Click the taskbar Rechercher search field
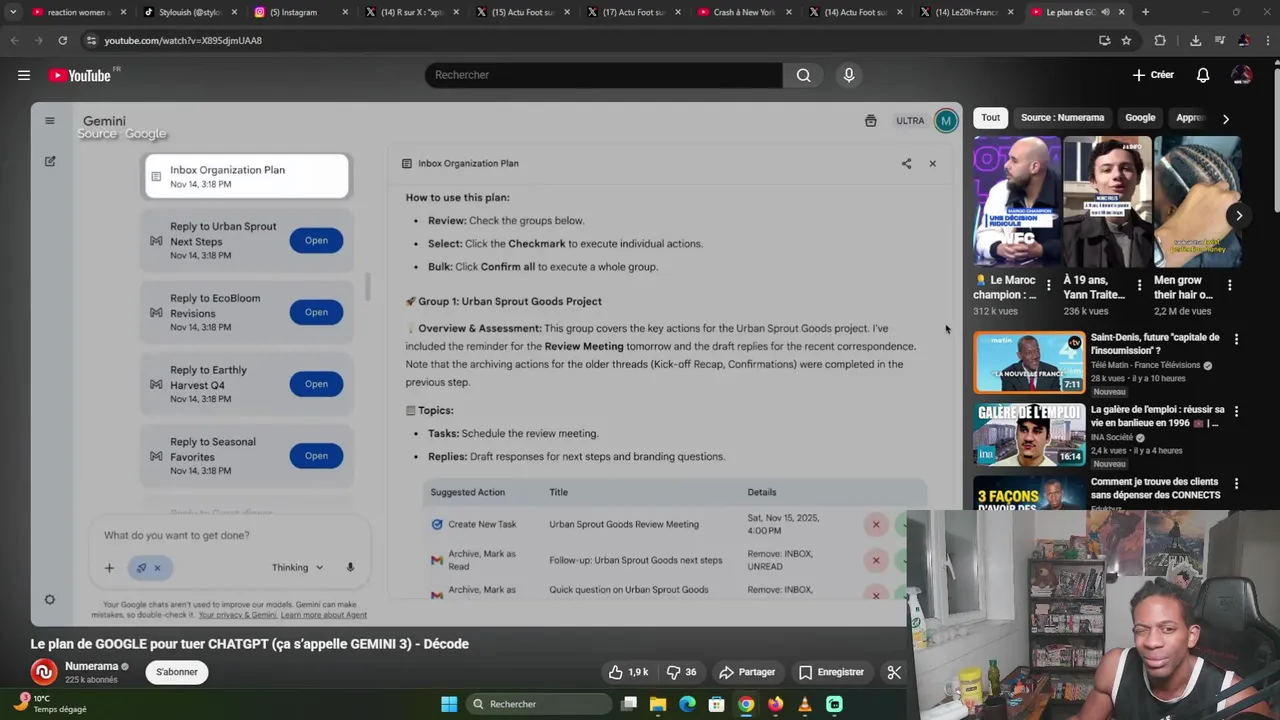1280x720 pixels. click(539, 704)
